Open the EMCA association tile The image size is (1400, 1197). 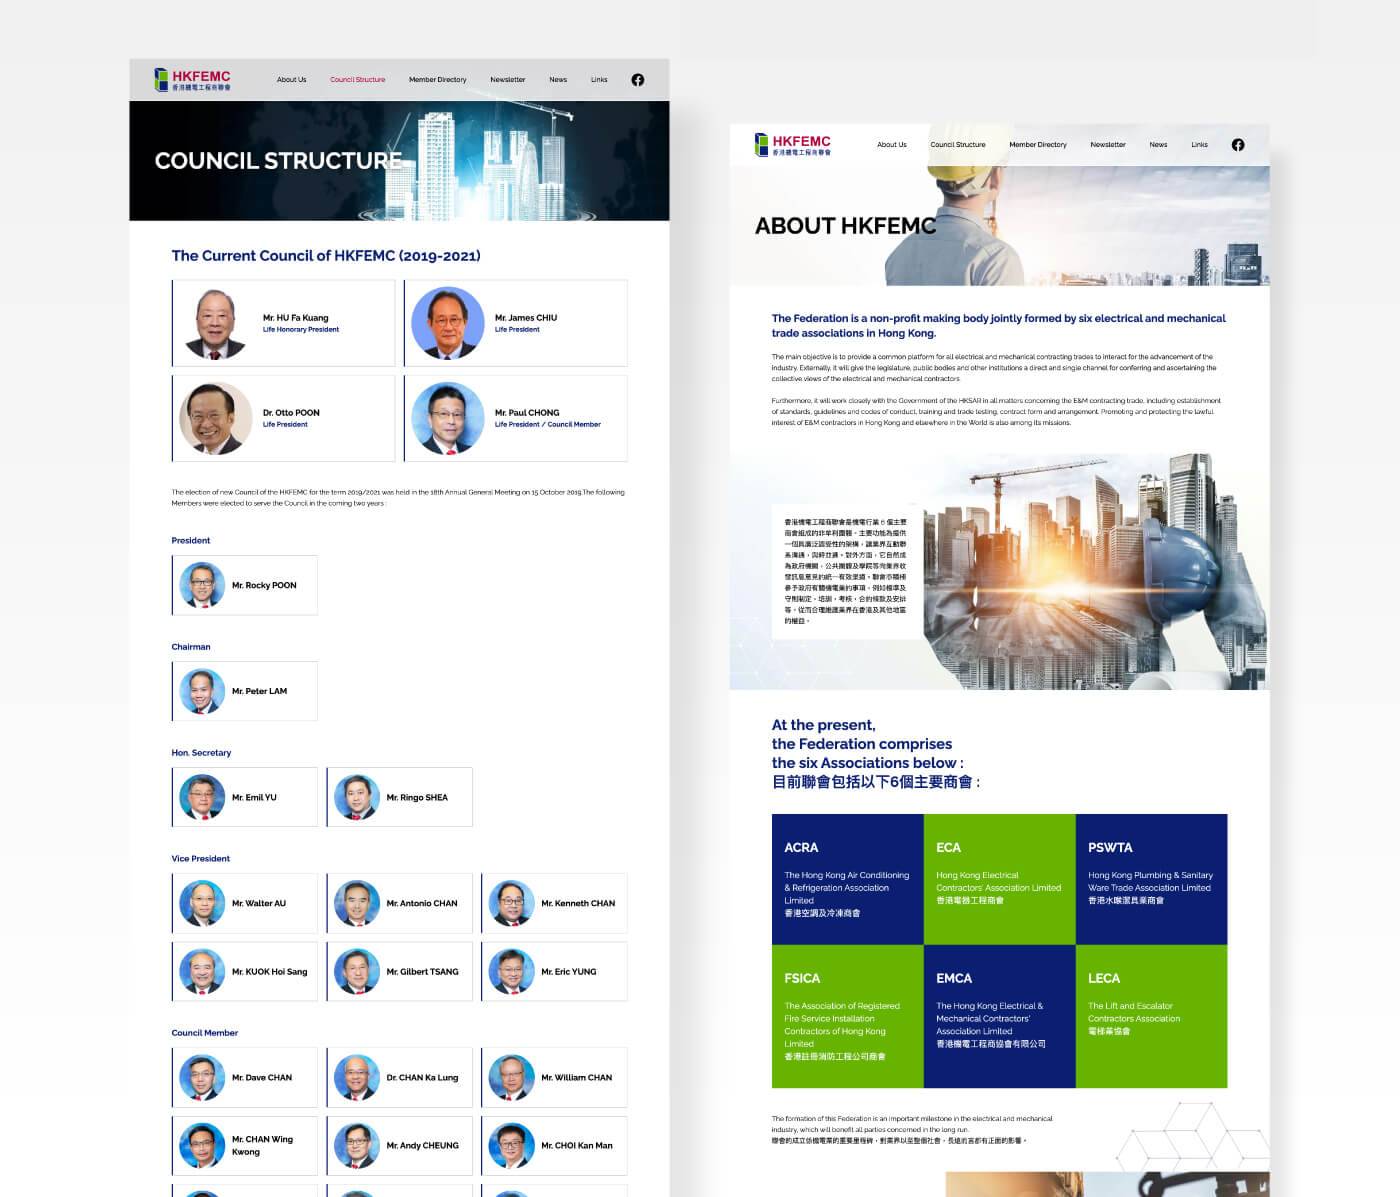(x=999, y=1016)
